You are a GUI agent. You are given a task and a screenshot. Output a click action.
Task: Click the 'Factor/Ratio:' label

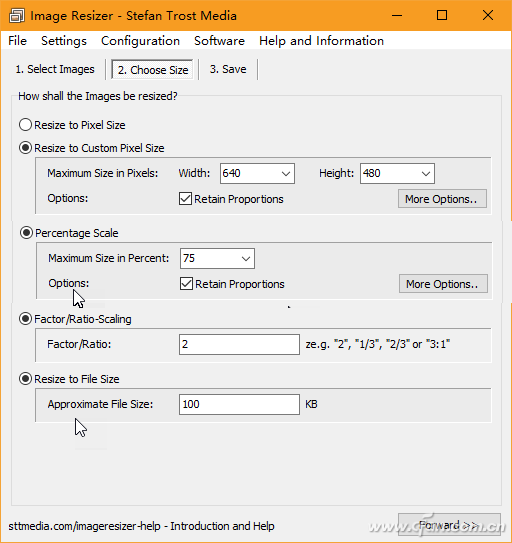[x=79, y=344]
